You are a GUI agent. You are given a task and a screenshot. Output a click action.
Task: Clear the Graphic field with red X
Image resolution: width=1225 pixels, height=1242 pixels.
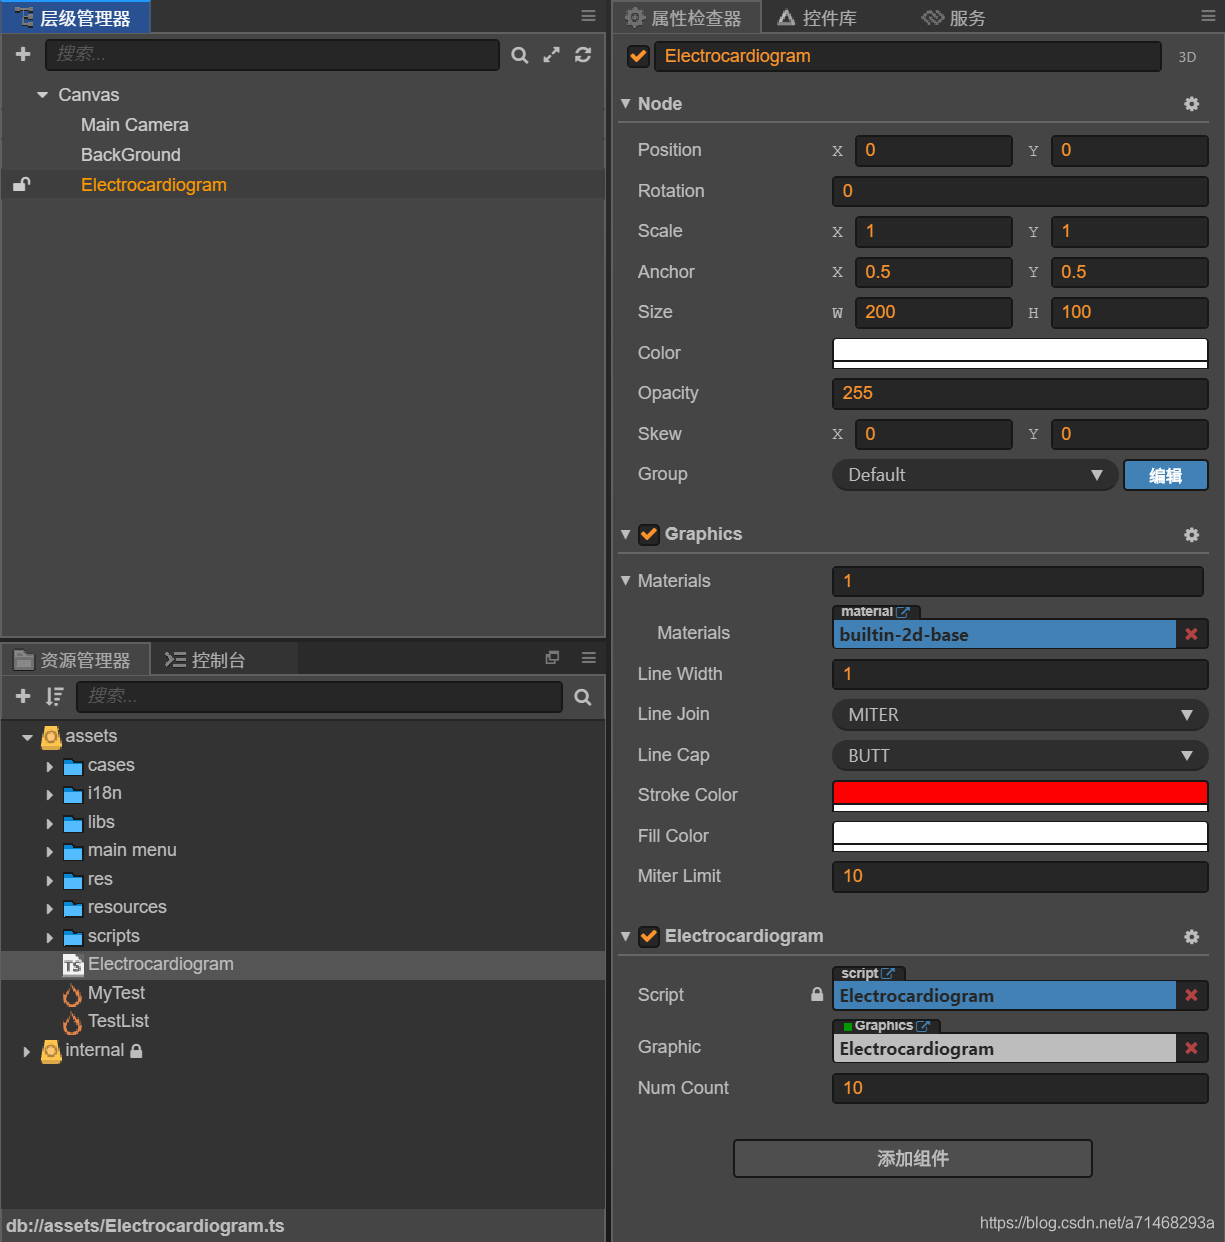pos(1192,1048)
